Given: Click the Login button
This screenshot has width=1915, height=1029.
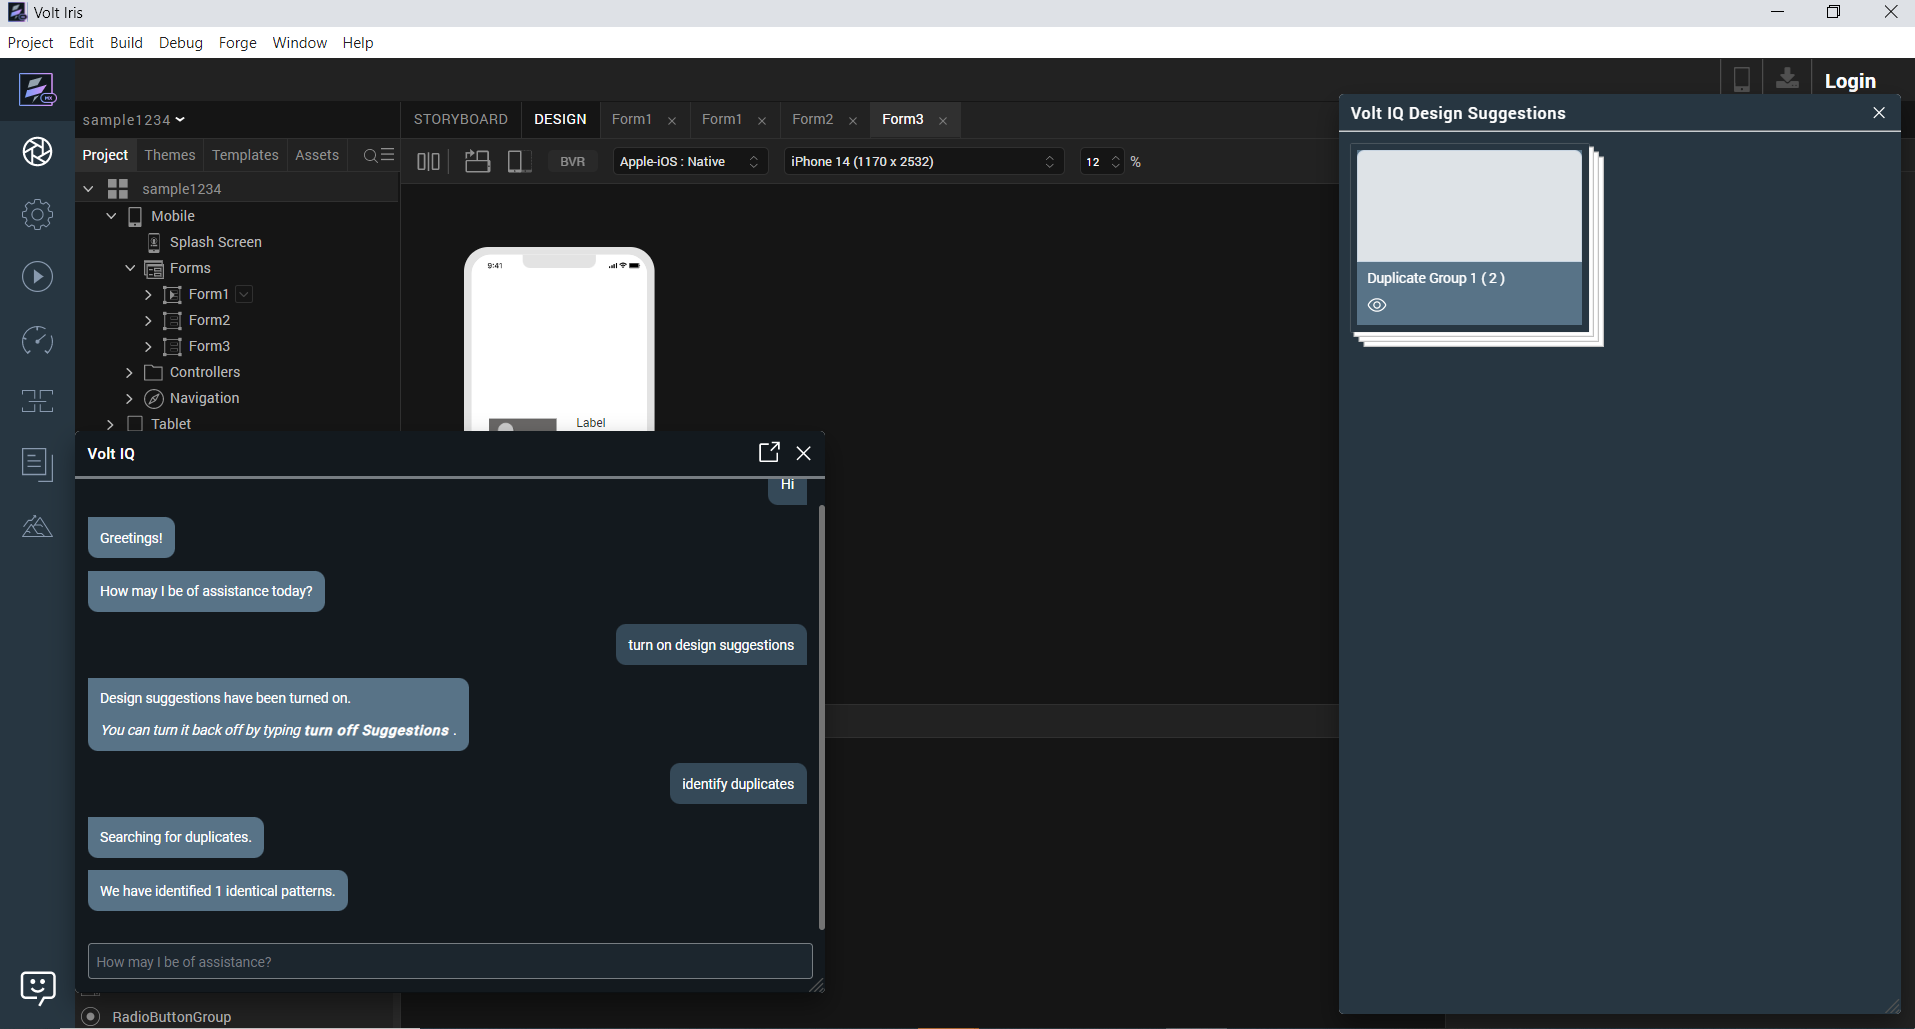Looking at the screenshot, I should [1849, 81].
